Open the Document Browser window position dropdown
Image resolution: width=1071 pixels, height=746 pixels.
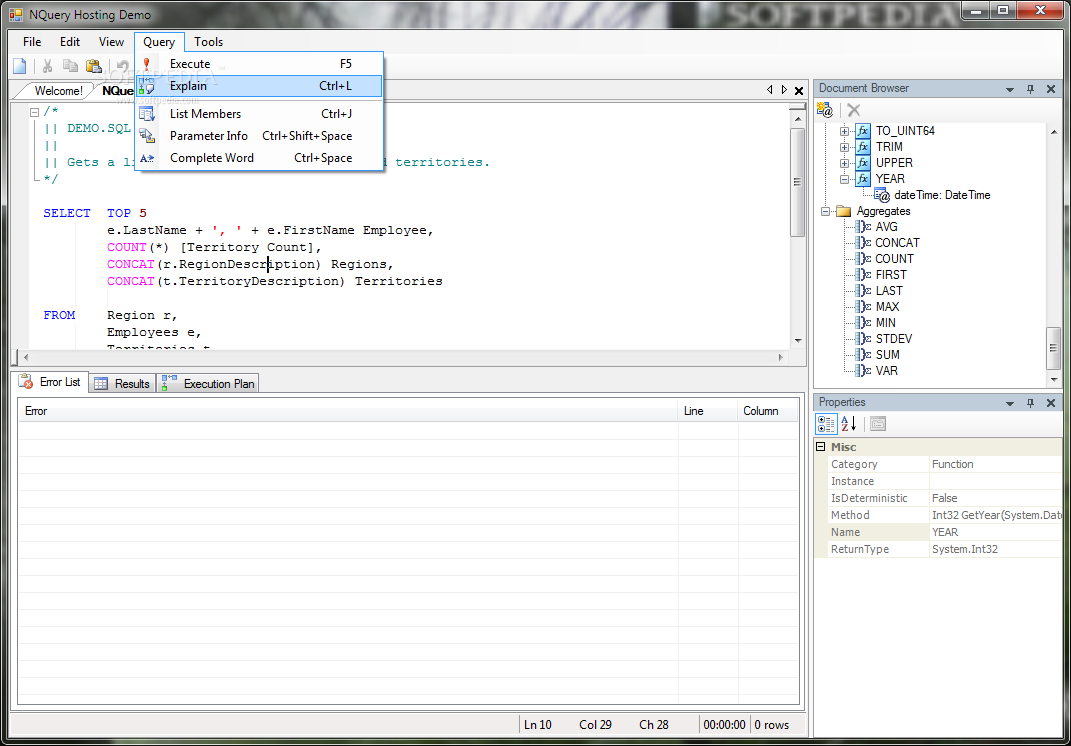(x=1010, y=89)
